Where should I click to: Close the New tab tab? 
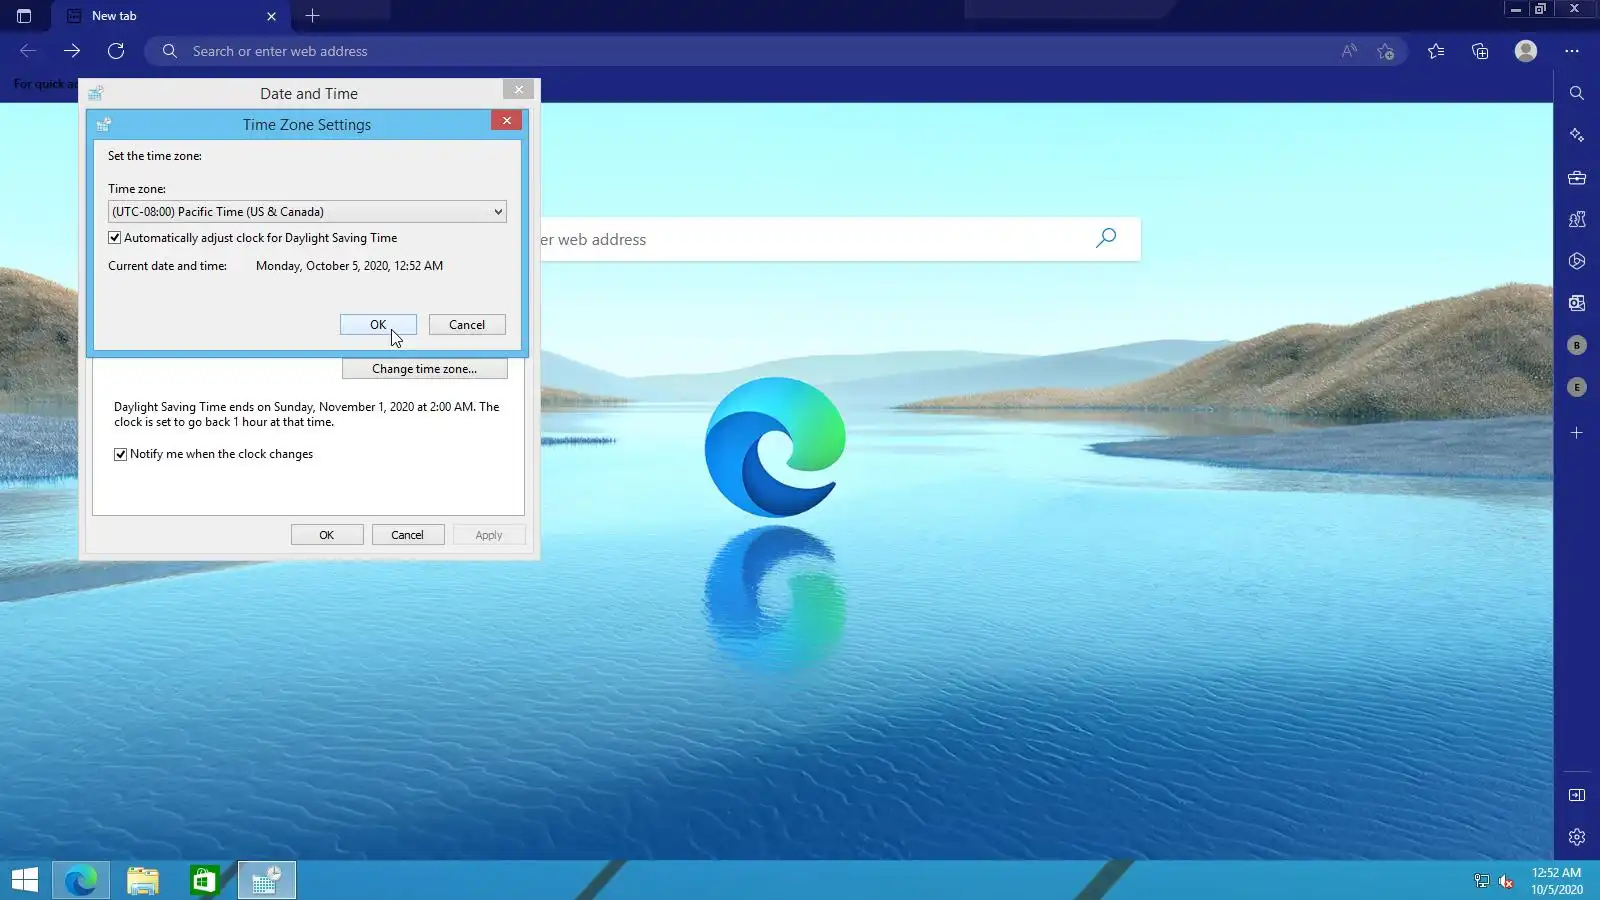point(271,16)
